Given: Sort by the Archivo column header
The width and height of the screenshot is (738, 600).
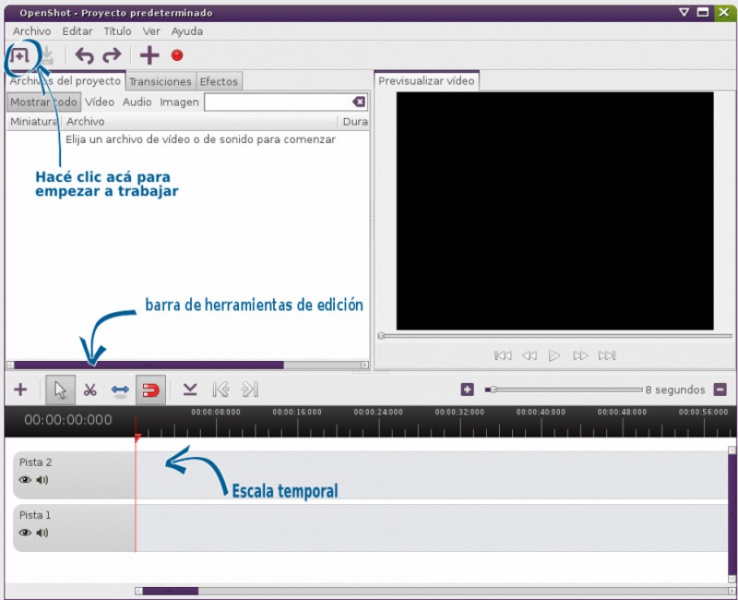Looking at the screenshot, I should [x=200, y=122].
